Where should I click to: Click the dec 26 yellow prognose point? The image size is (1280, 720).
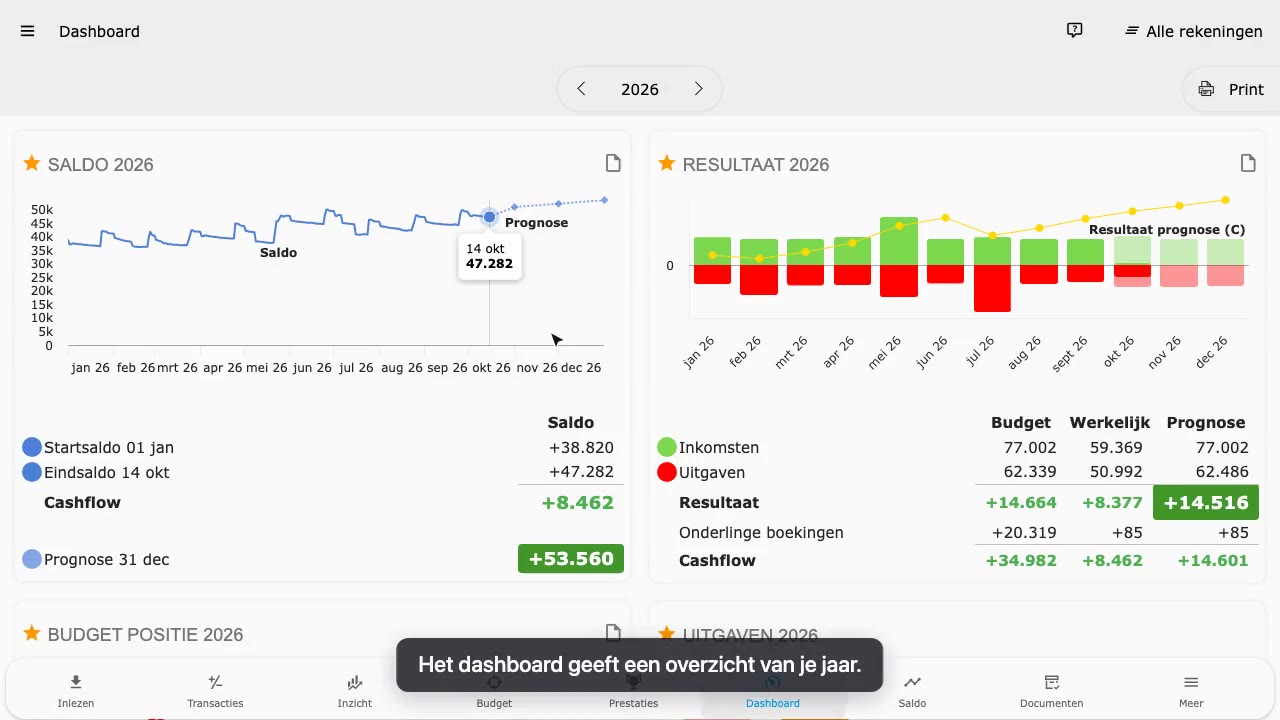click(1225, 200)
